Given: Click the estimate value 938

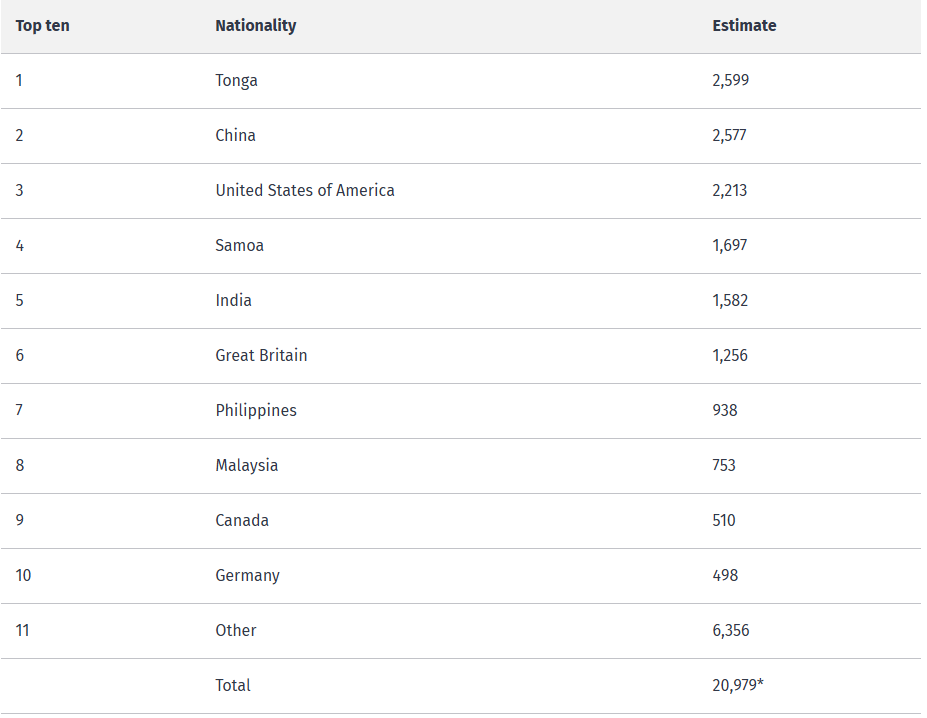Looking at the screenshot, I should point(725,410).
